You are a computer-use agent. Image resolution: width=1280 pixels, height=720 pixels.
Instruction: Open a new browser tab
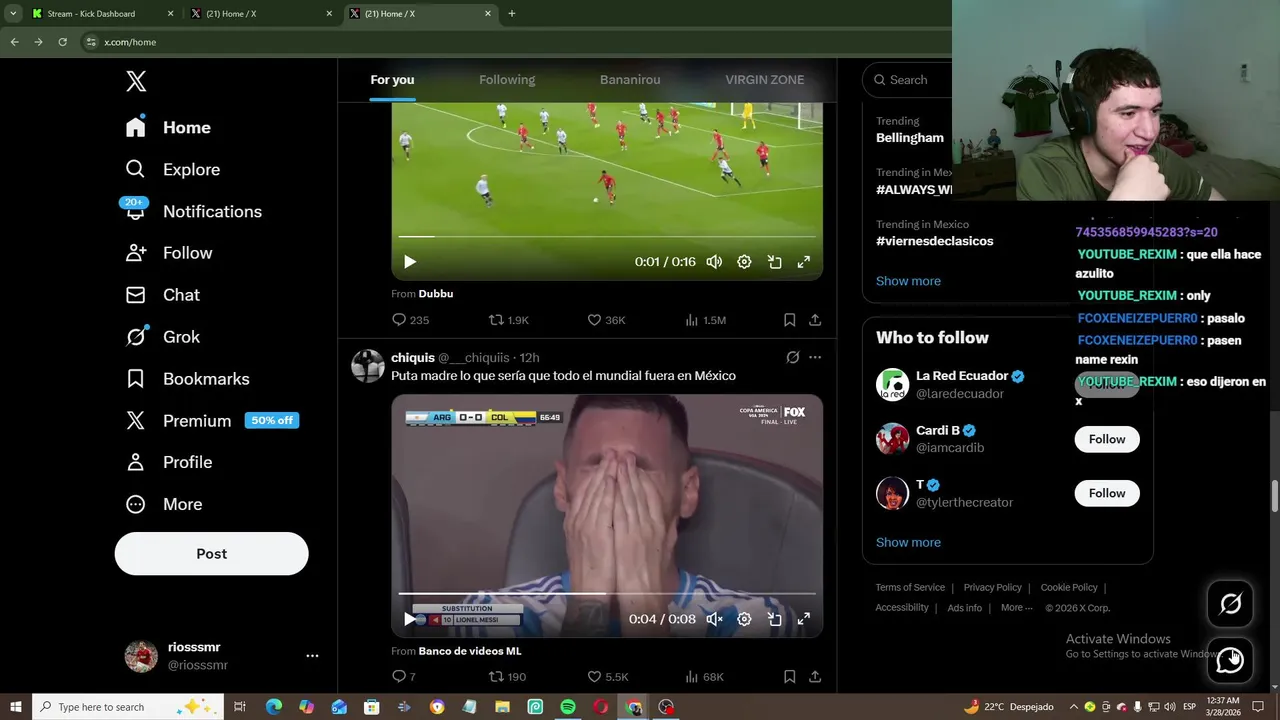point(512,14)
